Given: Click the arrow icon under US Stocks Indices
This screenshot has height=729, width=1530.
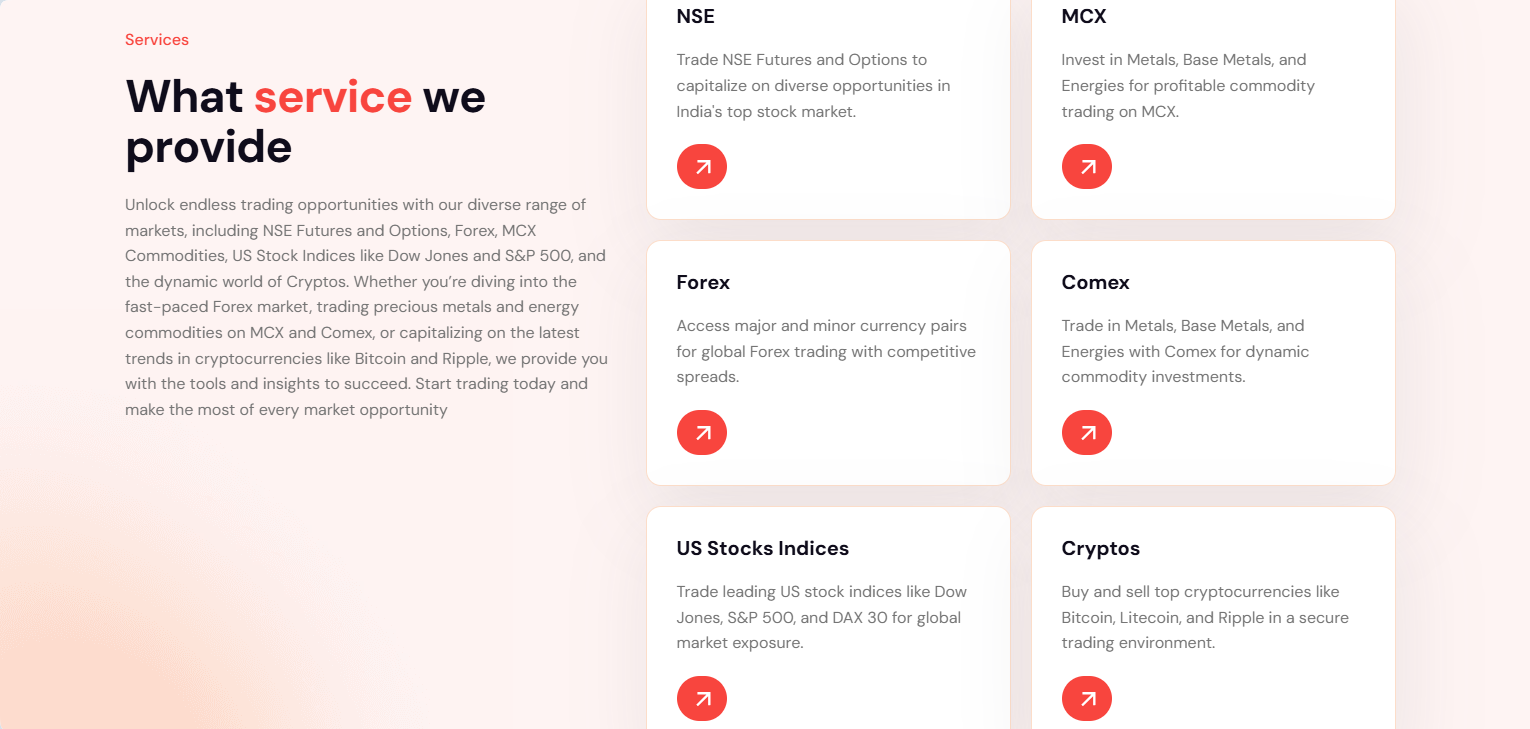Looking at the screenshot, I should point(702,699).
